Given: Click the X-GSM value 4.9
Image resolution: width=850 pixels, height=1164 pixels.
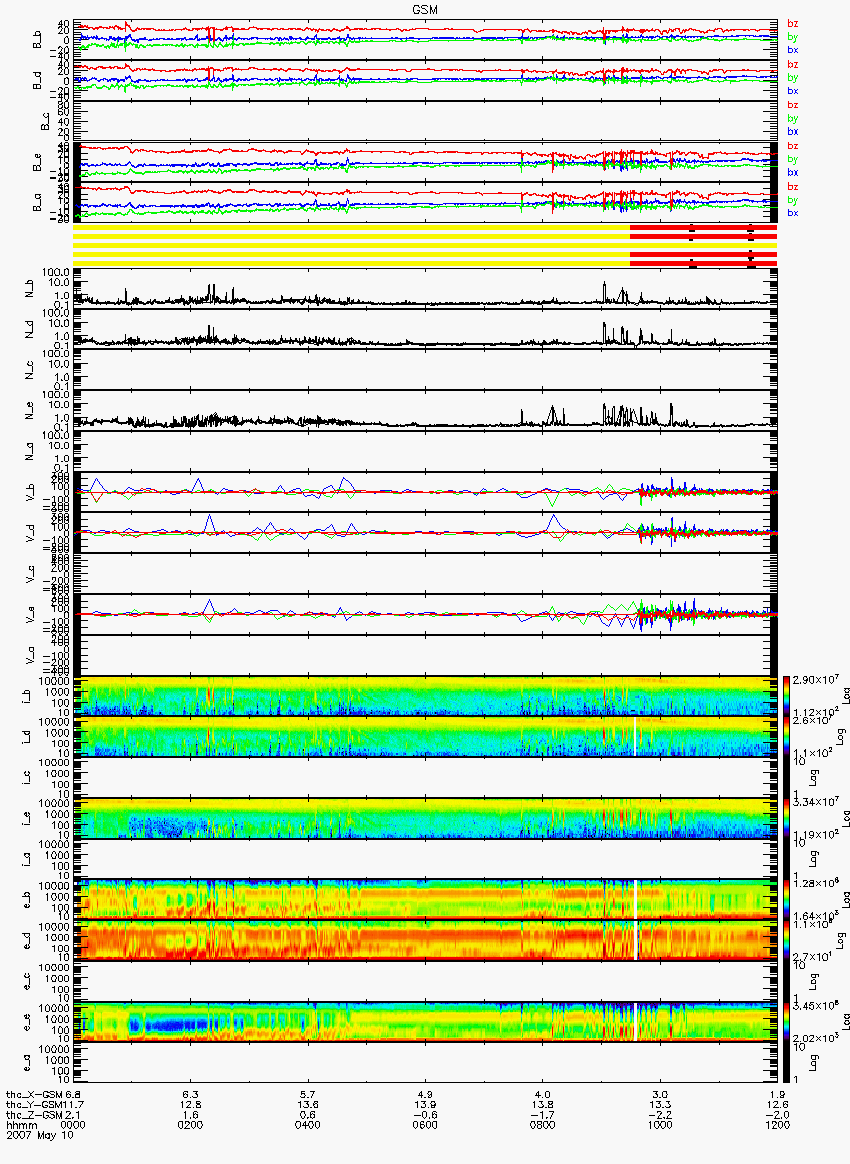Looking at the screenshot, I should (425, 1095).
